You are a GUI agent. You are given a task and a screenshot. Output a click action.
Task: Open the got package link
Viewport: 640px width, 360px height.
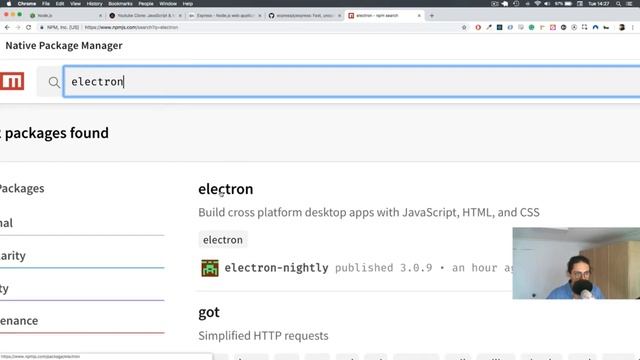coord(209,313)
